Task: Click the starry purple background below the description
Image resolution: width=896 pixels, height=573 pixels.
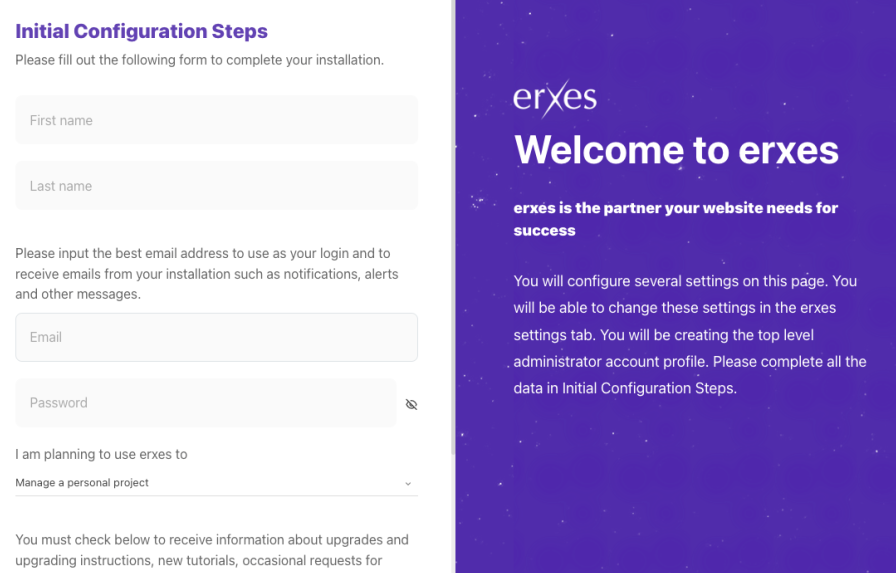Action: pos(675,480)
